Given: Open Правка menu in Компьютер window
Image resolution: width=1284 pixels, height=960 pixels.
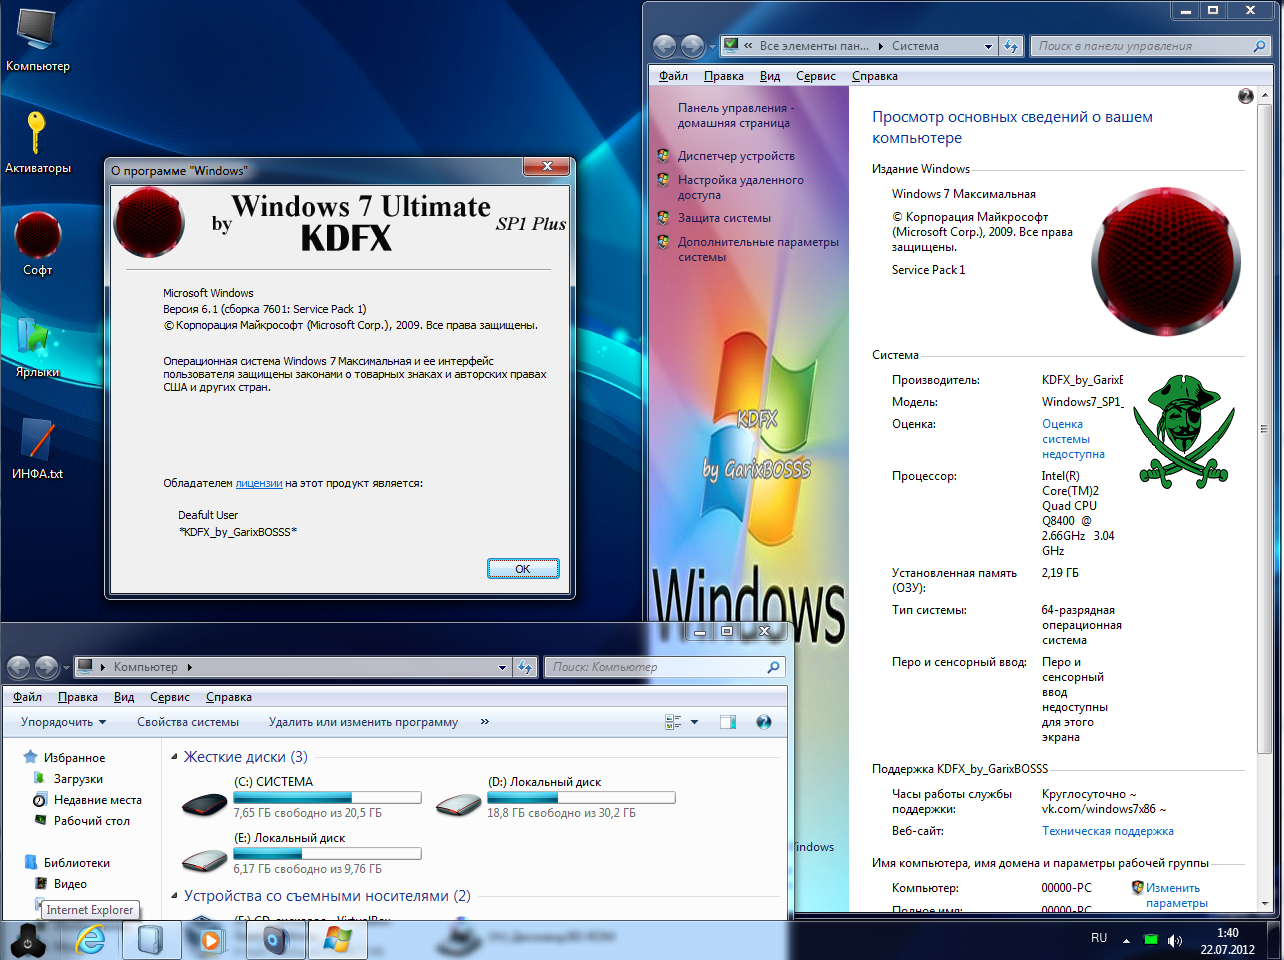Looking at the screenshot, I should (x=78, y=697).
